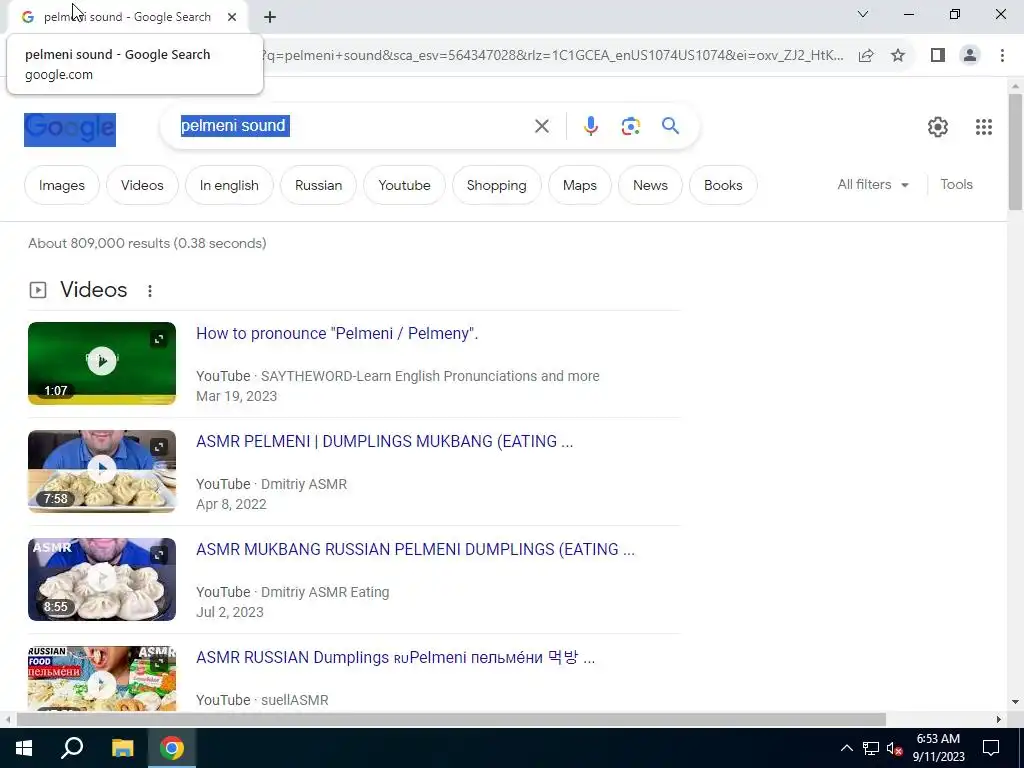This screenshot has height=768, width=1024.
Task: Open tab search chevron in title bar
Action: pos(863,14)
